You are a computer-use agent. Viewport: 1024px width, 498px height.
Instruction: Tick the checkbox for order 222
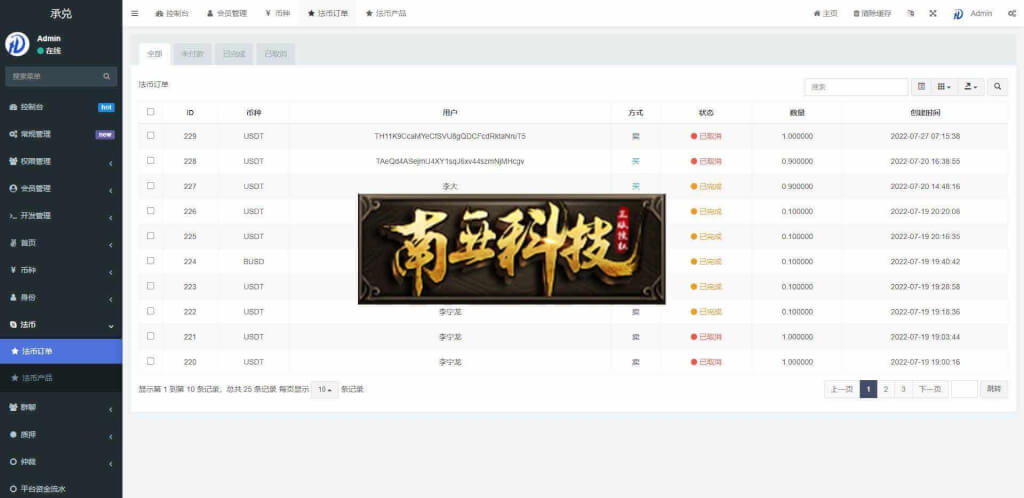tap(151, 311)
